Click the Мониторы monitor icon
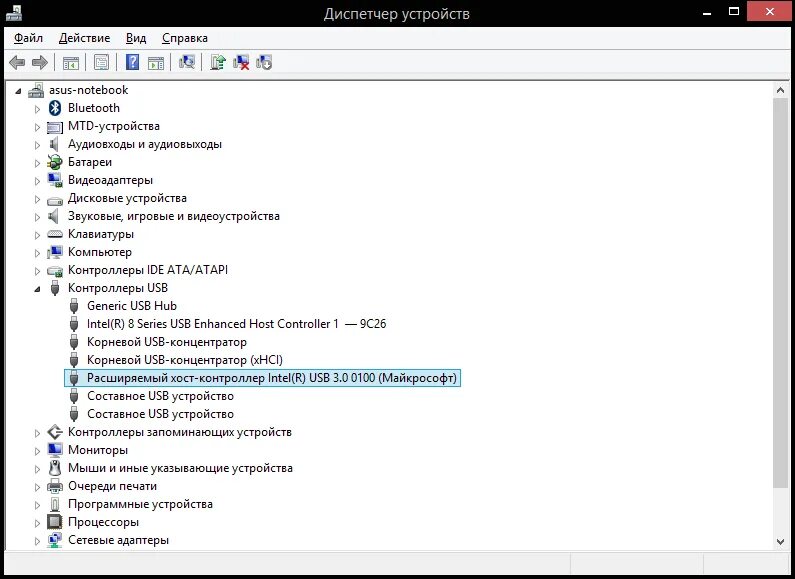 (x=55, y=450)
